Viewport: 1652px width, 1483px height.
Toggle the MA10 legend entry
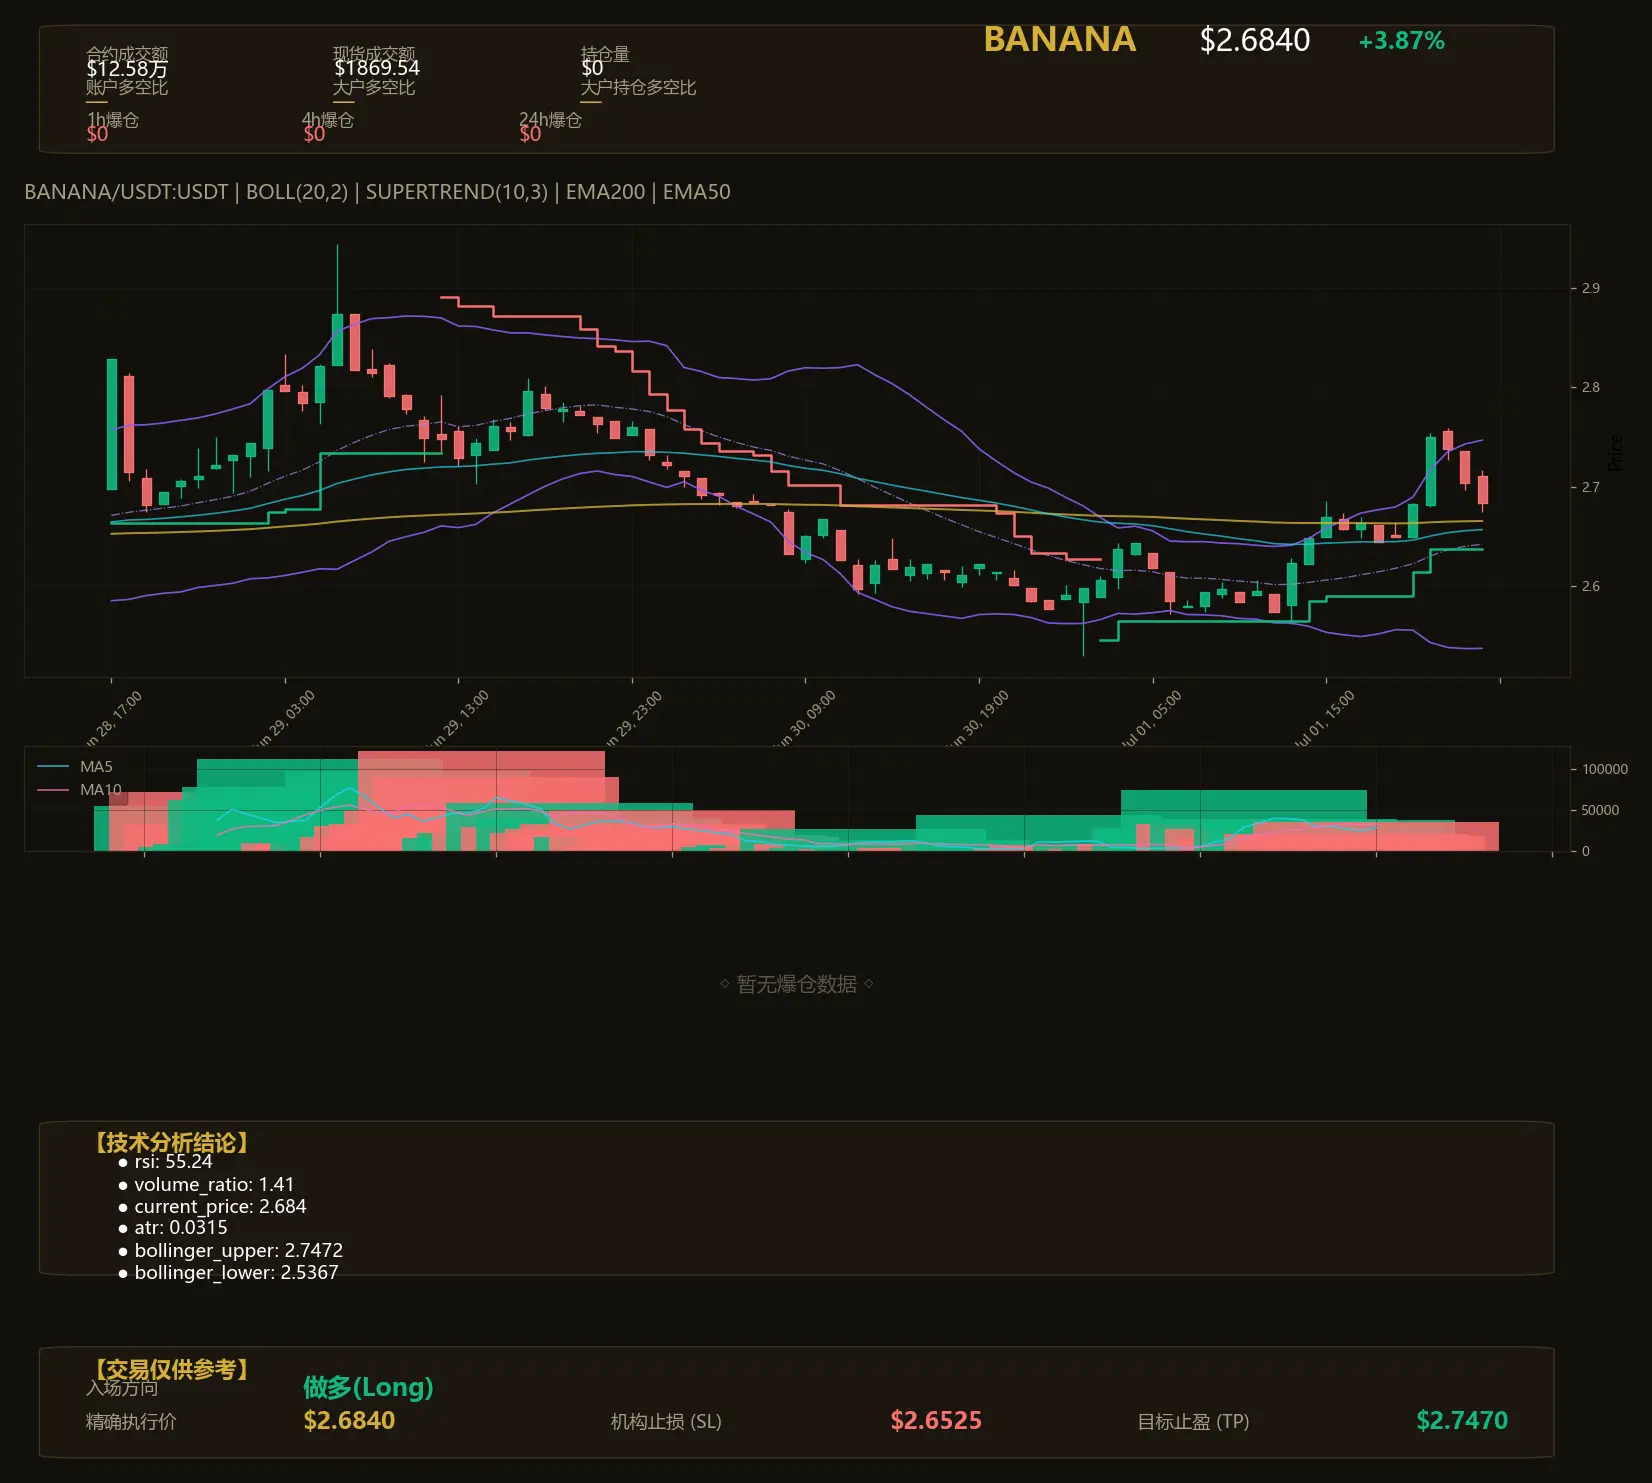(79, 790)
